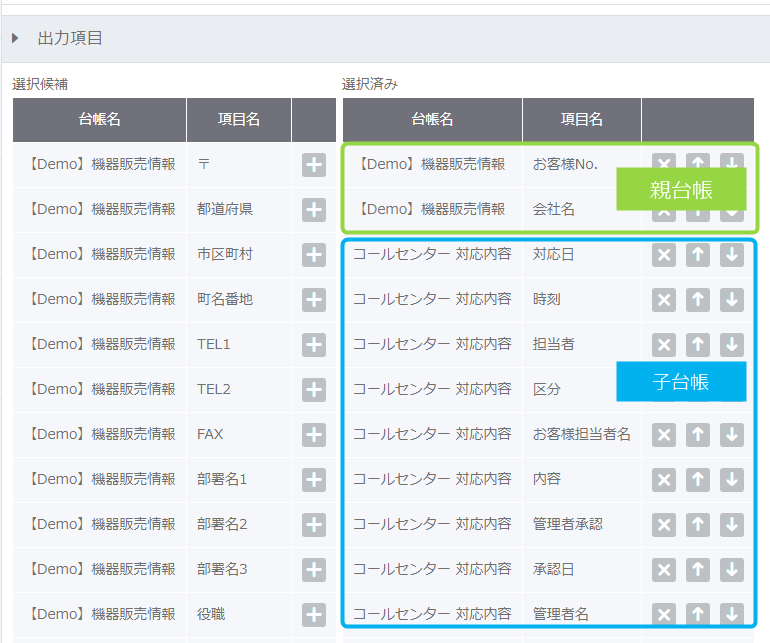The image size is (770, 643).
Task: Move 管理者承認 down one position
Action: (732, 525)
